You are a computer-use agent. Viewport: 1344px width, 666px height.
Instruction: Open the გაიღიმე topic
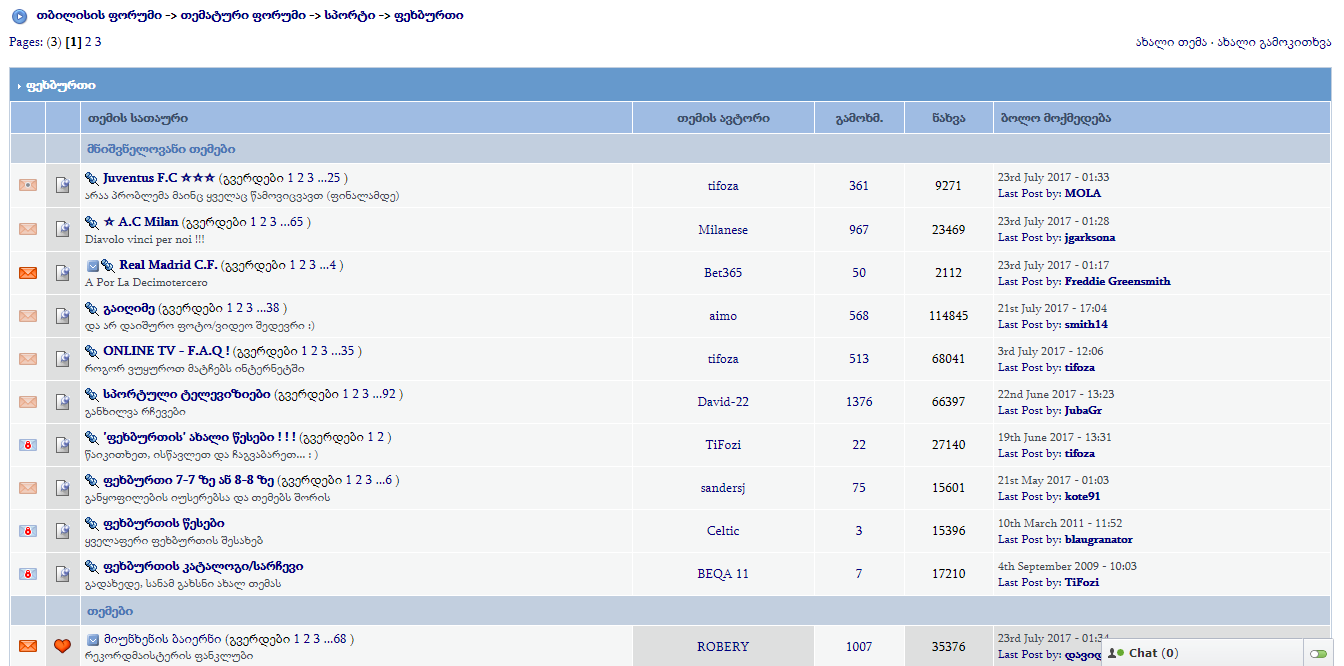pyautogui.click(x=129, y=308)
